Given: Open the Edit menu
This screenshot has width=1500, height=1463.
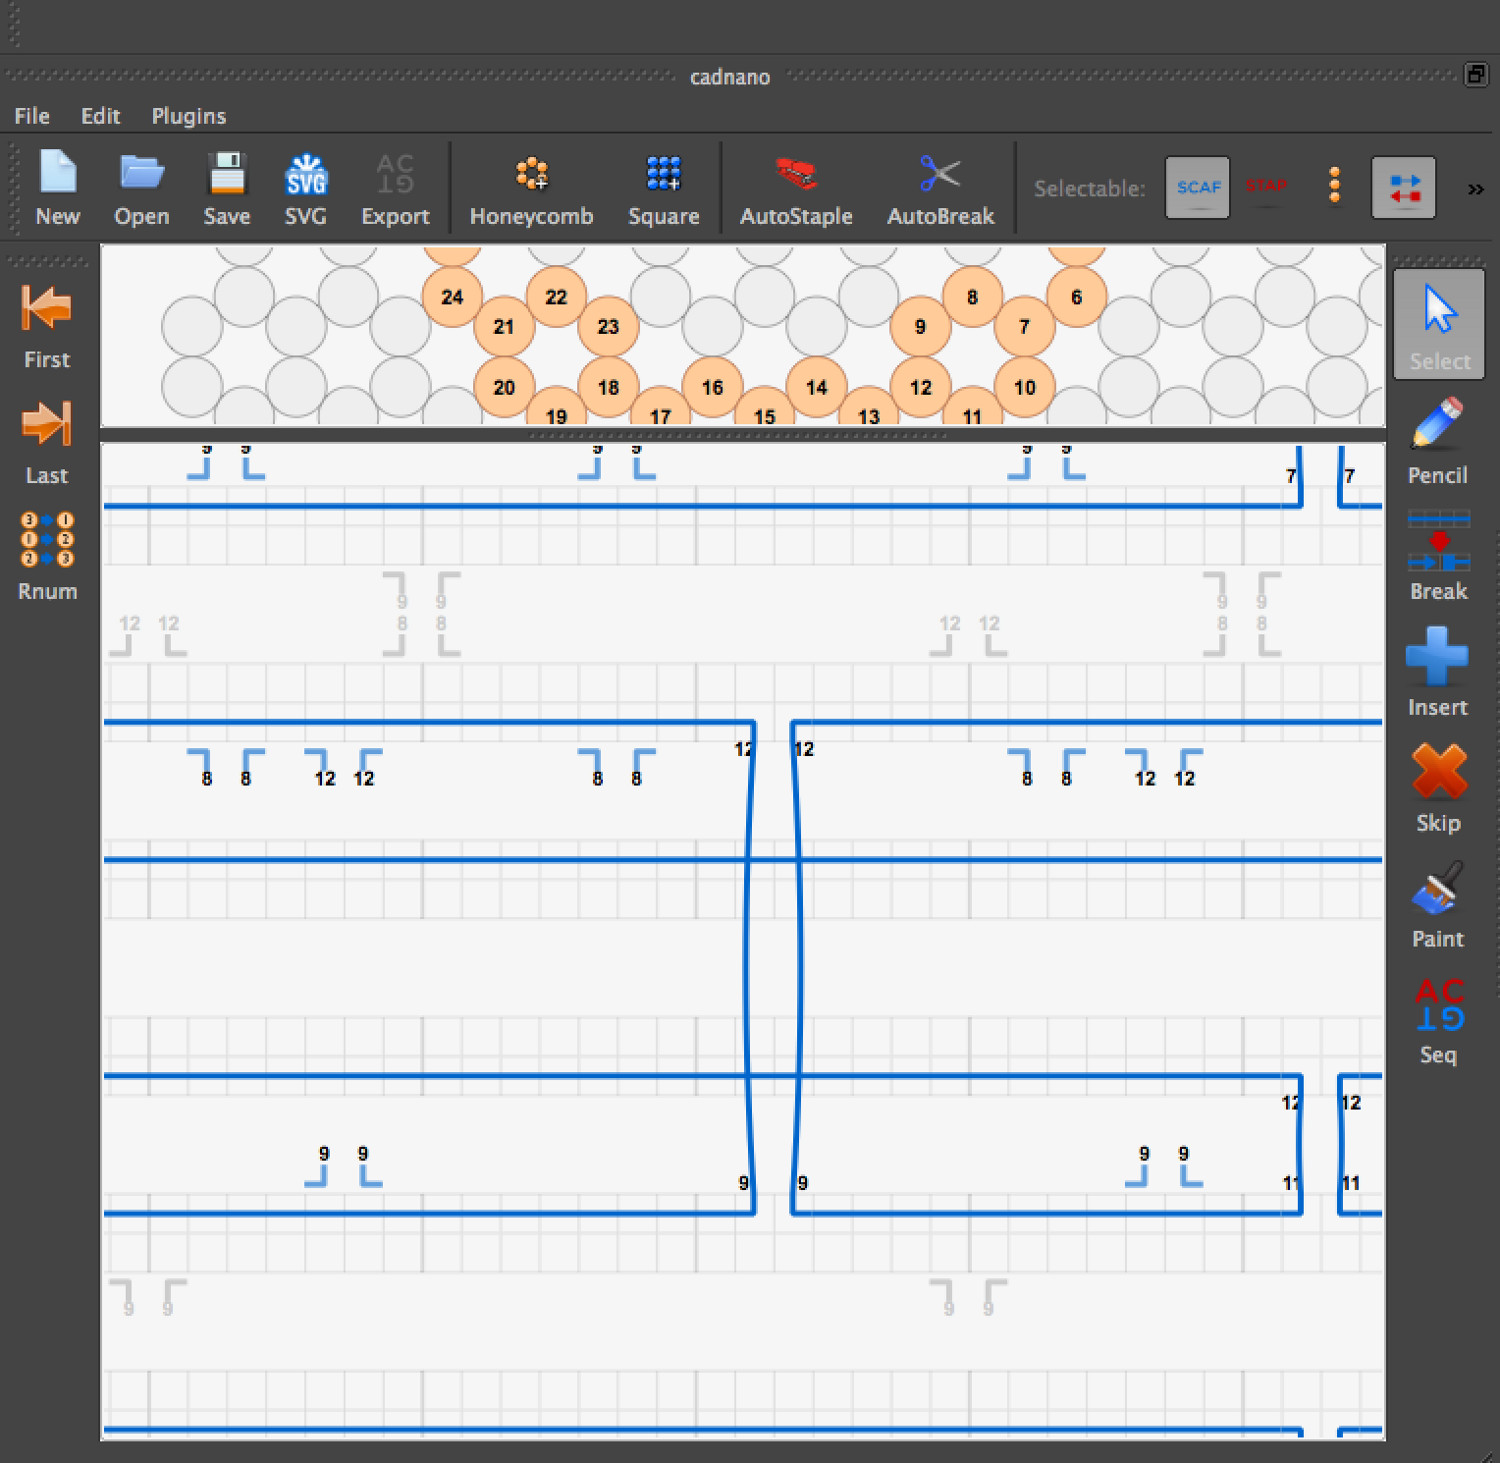Looking at the screenshot, I should pos(100,116).
